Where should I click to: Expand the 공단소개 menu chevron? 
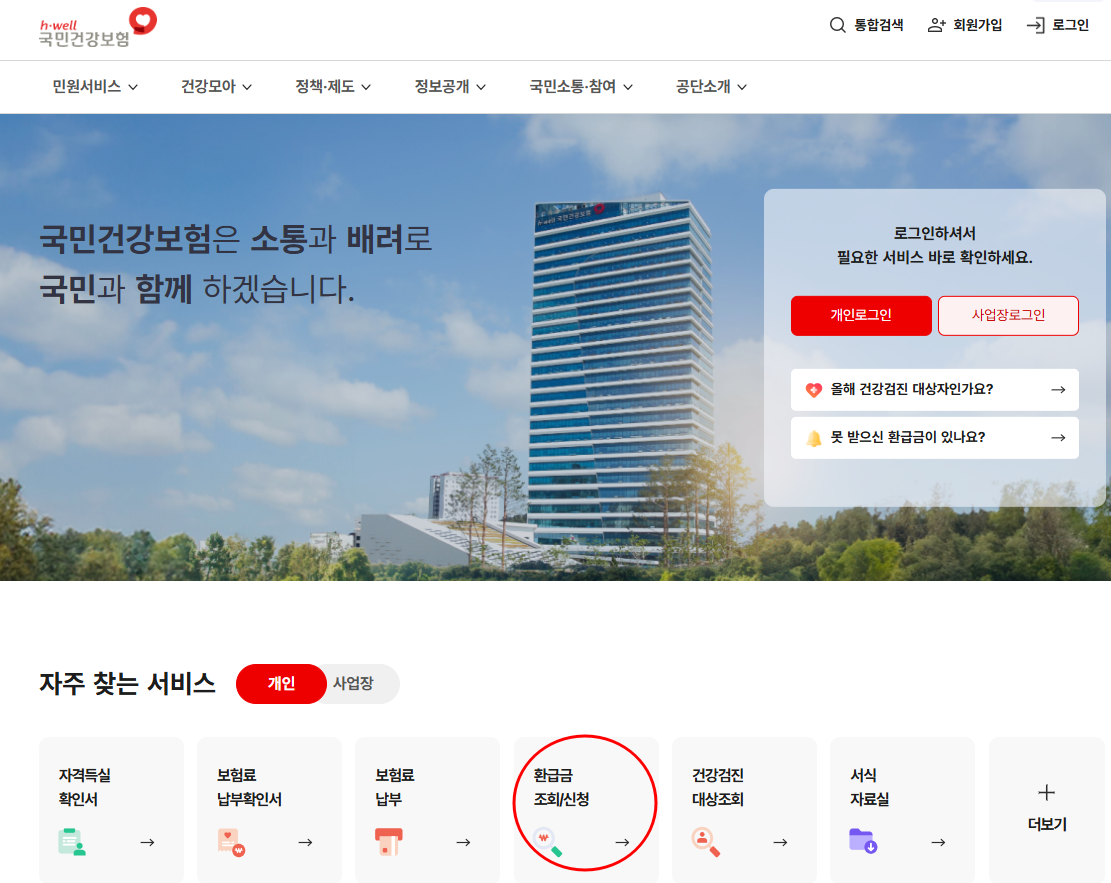742,87
